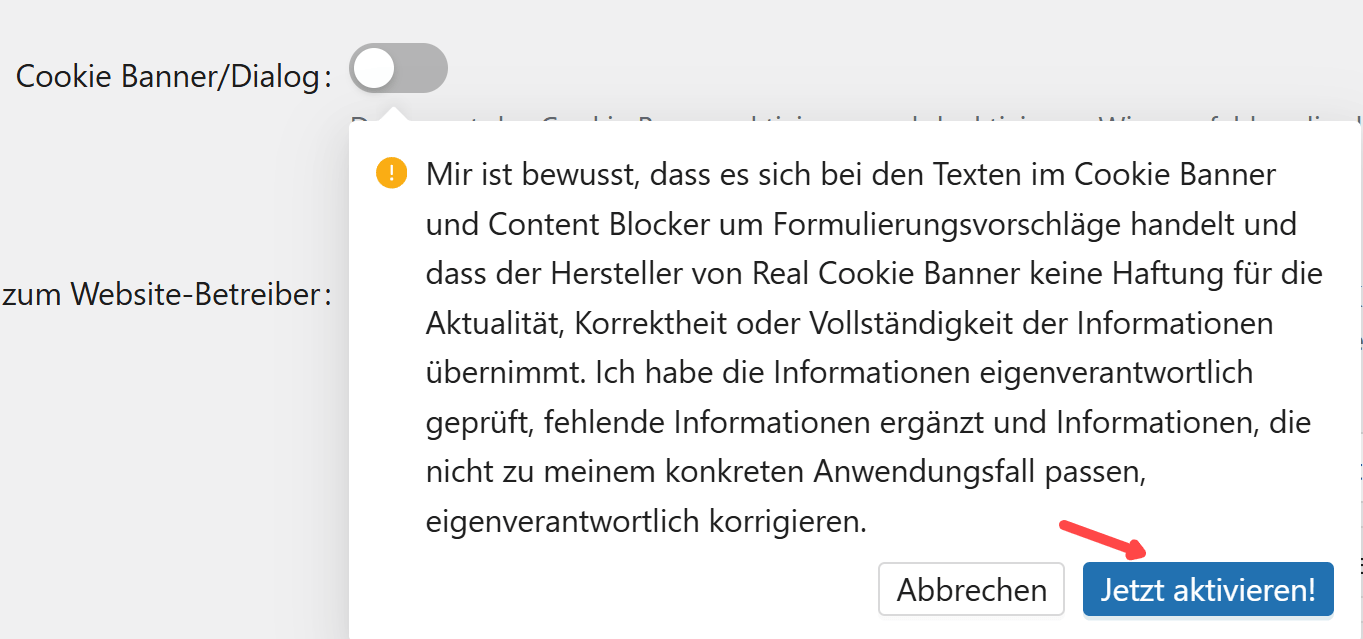Click the word 'Anwendungsfall' in the popup
The width and height of the screenshot is (1363, 639).
click(926, 471)
